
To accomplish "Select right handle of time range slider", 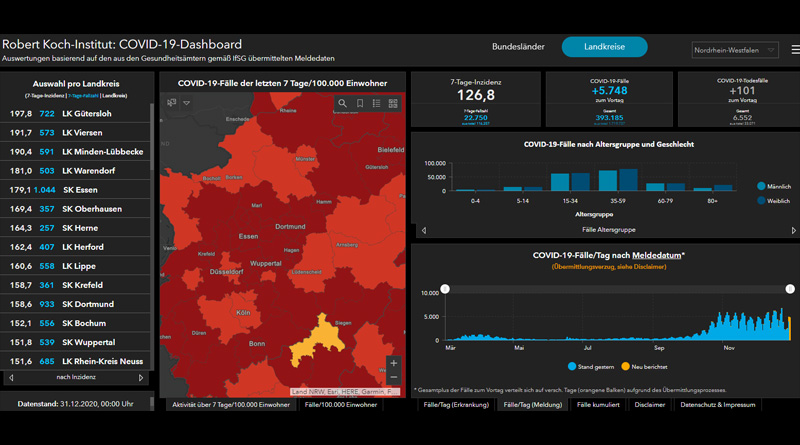I will (790, 289).
